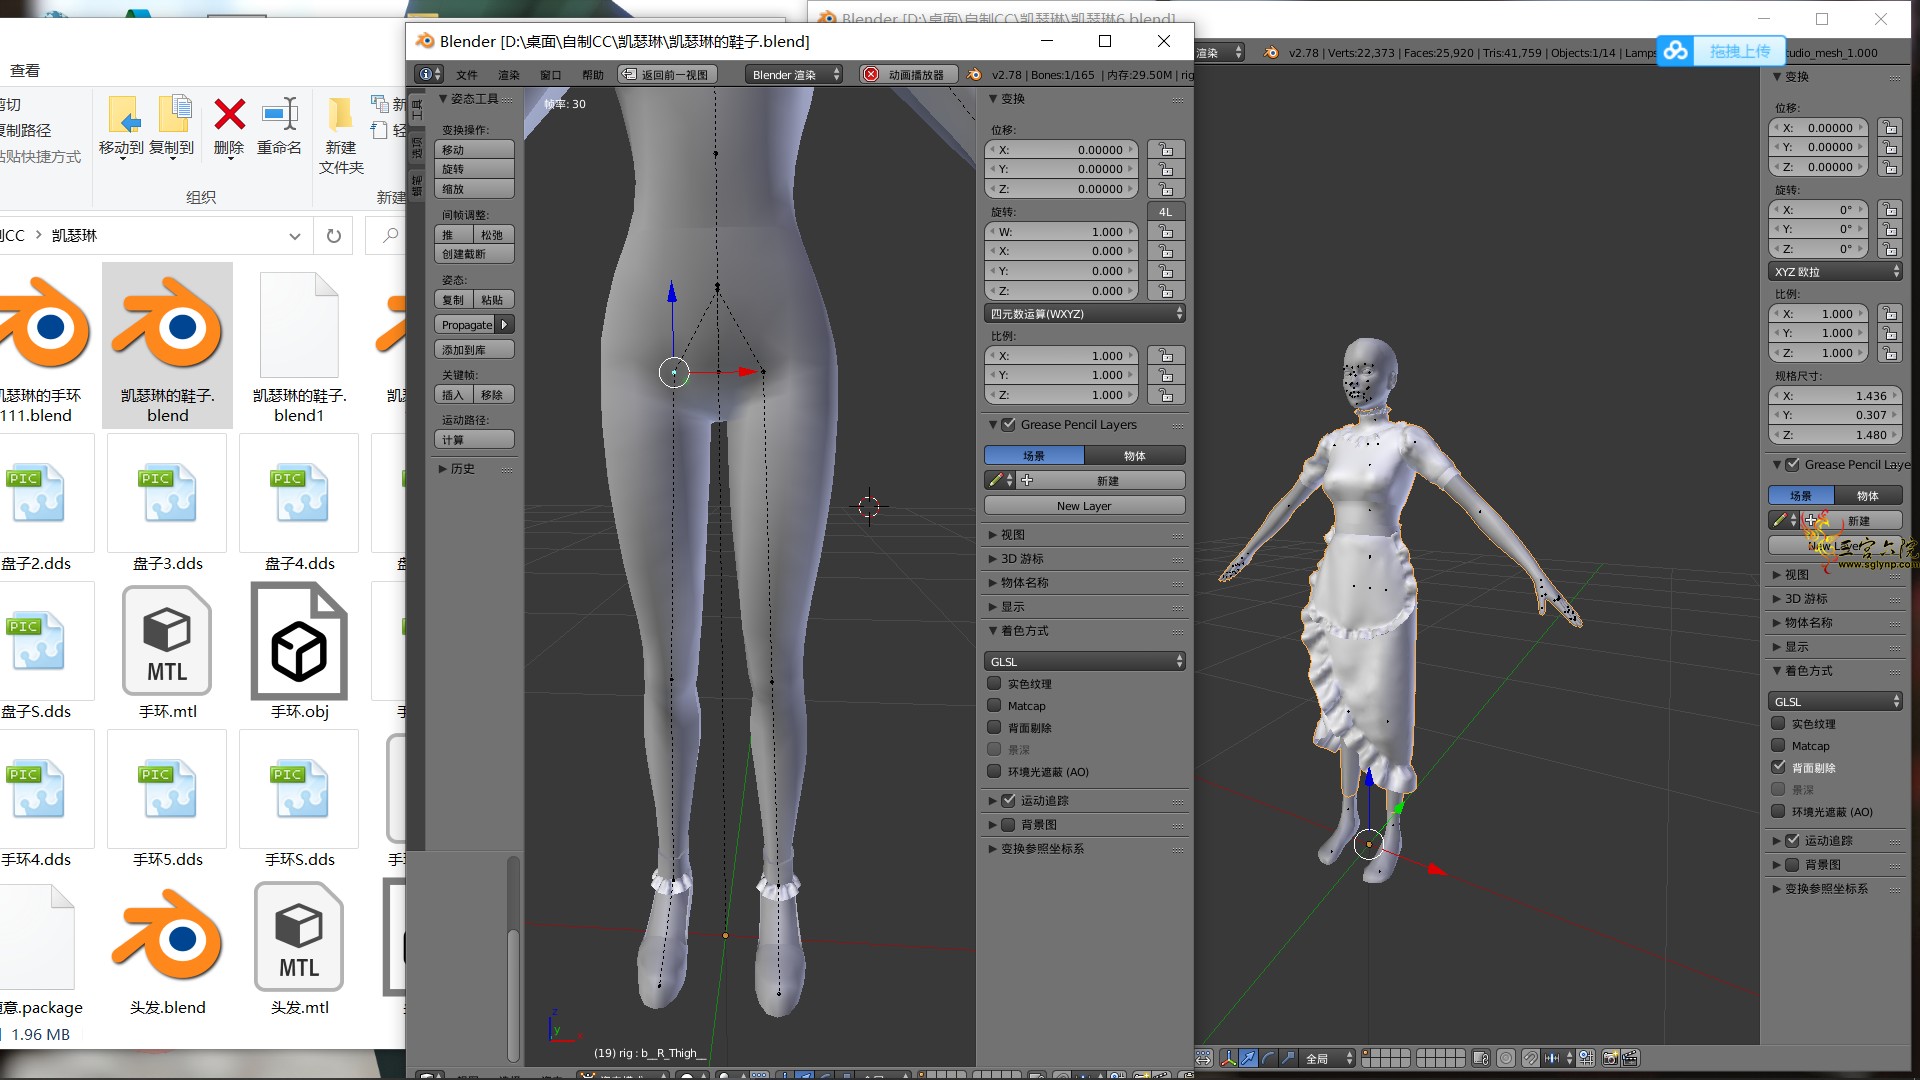Click the dimensions X 1.436 field in back window
The height and width of the screenshot is (1080, 1920).
click(x=1835, y=395)
